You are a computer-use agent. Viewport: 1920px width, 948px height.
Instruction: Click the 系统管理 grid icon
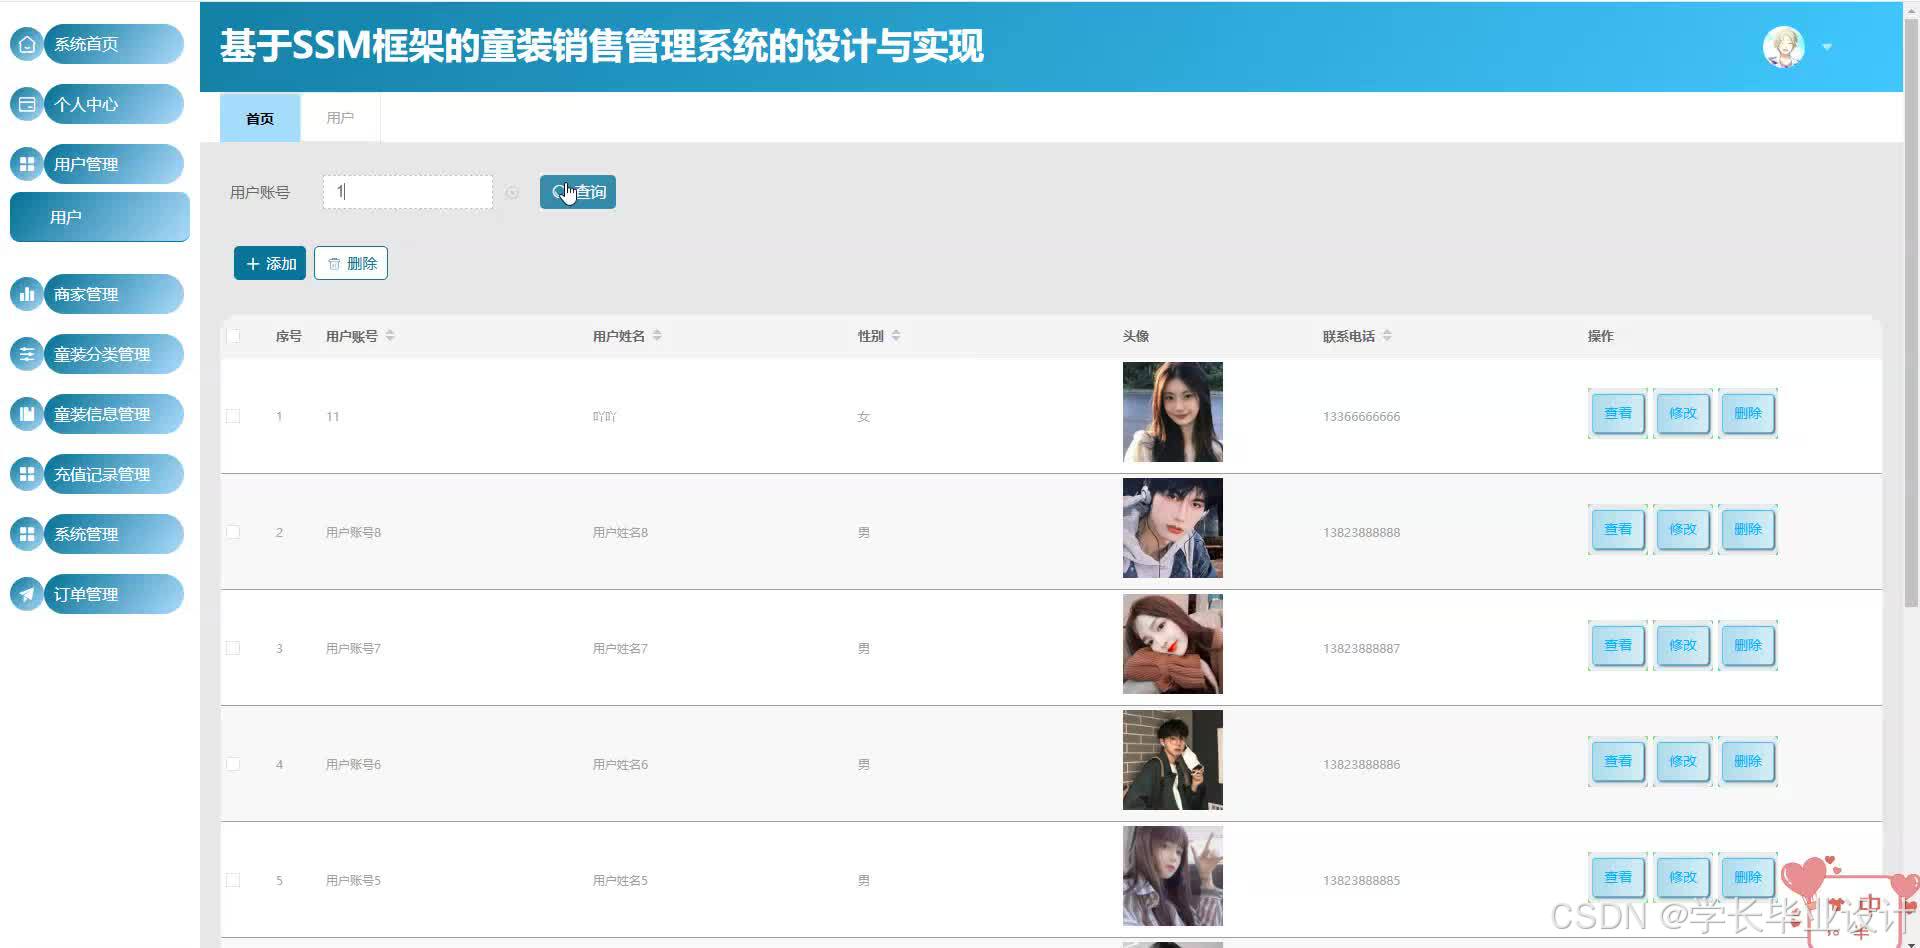(x=27, y=534)
